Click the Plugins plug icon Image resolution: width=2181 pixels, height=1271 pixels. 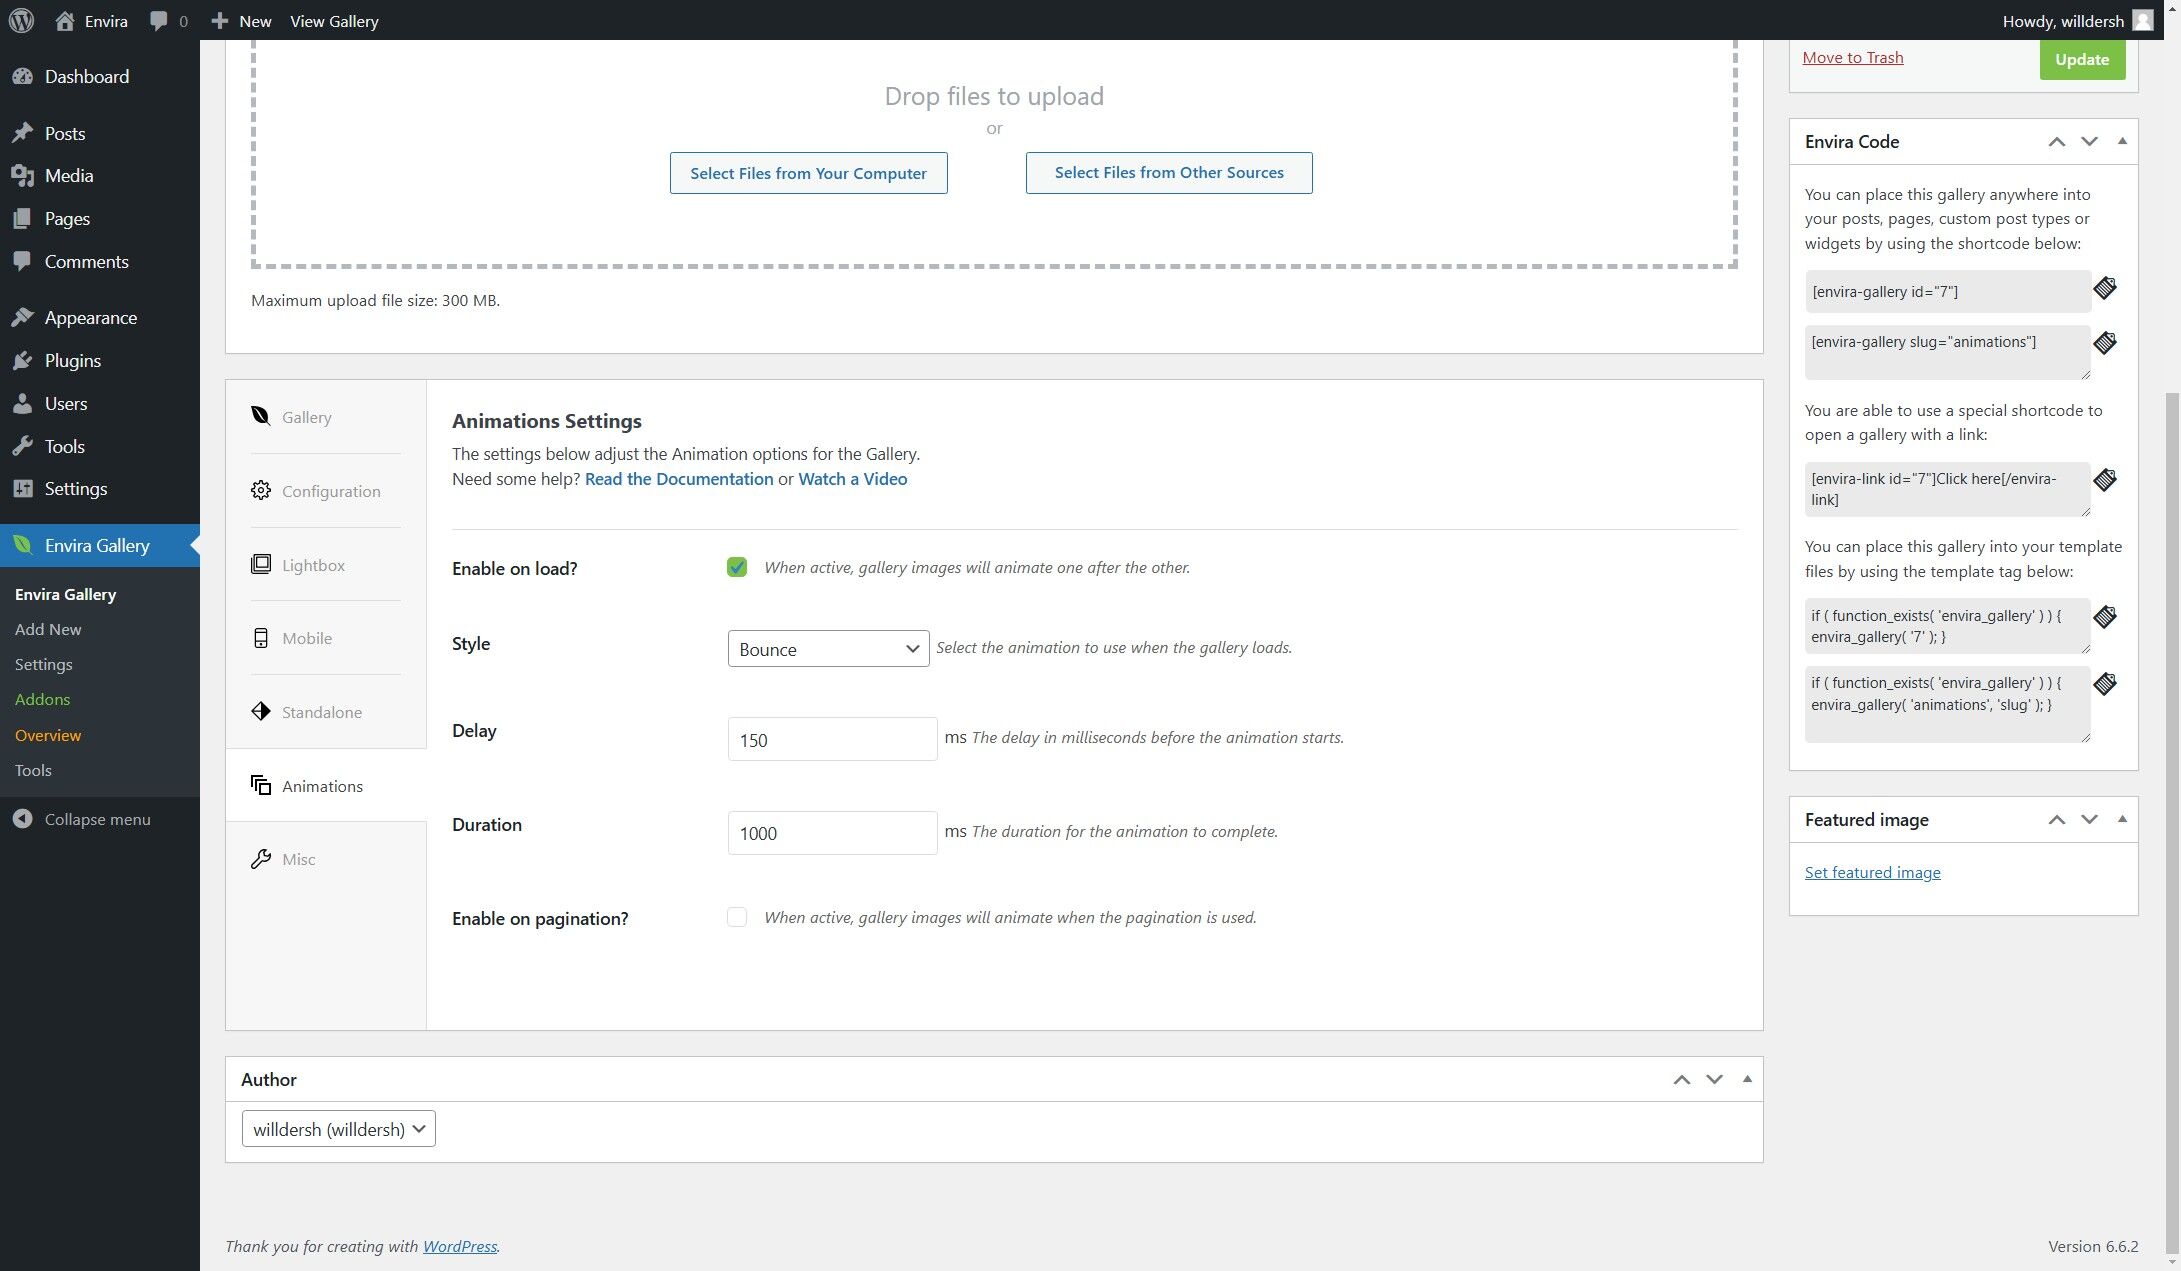[22, 360]
